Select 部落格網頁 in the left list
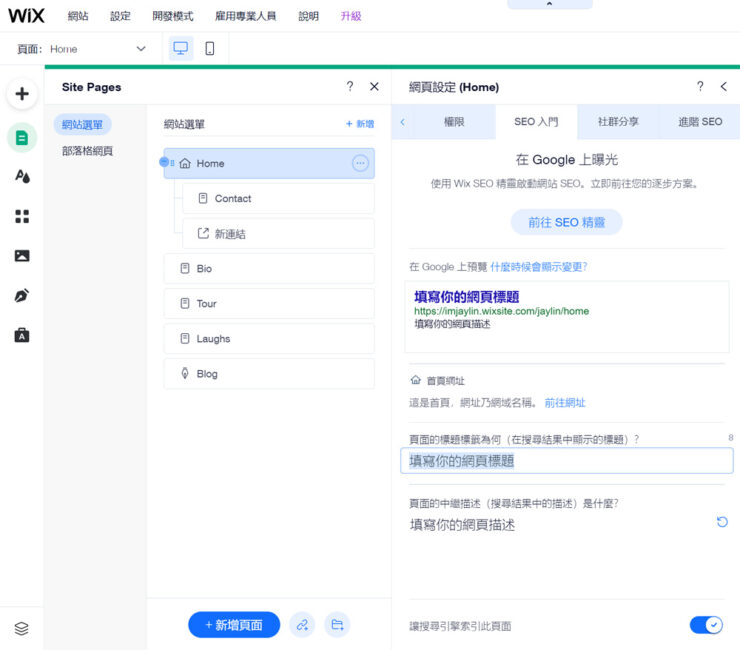740x650 pixels. click(x=88, y=151)
